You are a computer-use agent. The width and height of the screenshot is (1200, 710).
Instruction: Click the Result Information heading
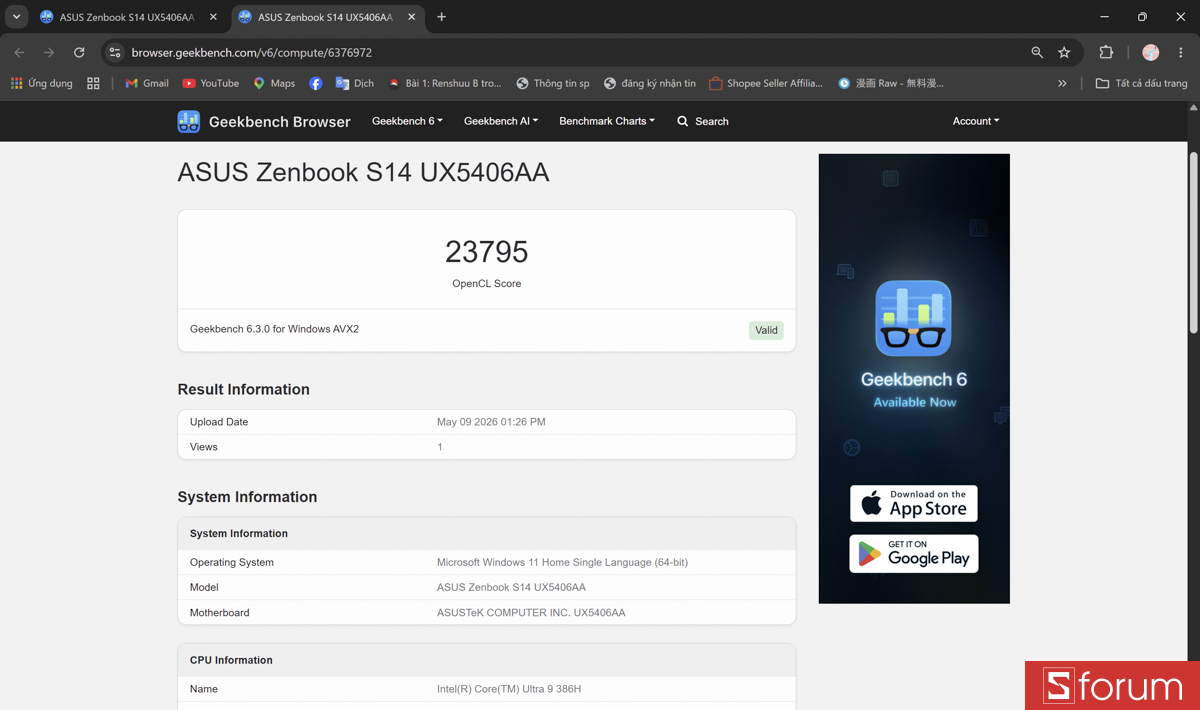[243, 389]
